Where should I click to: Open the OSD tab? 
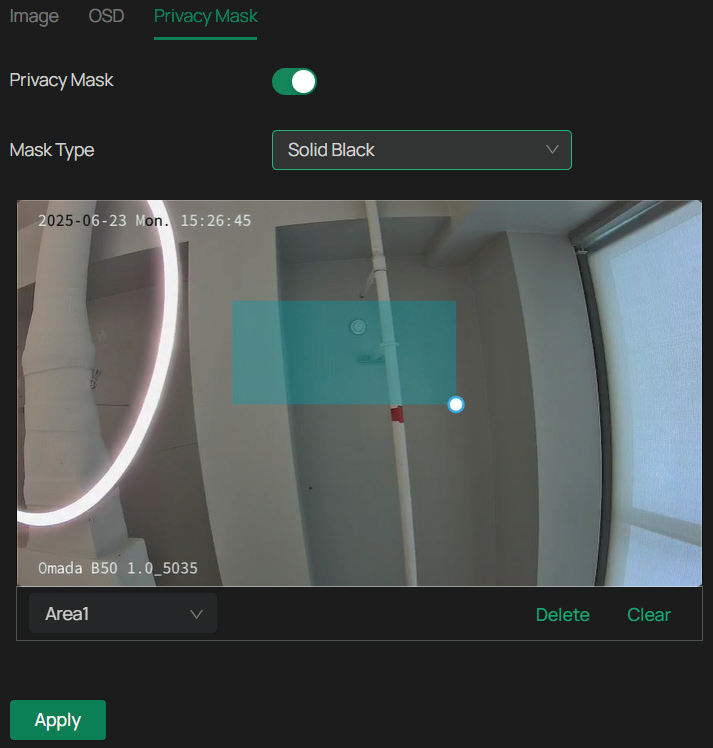point(106,16)
